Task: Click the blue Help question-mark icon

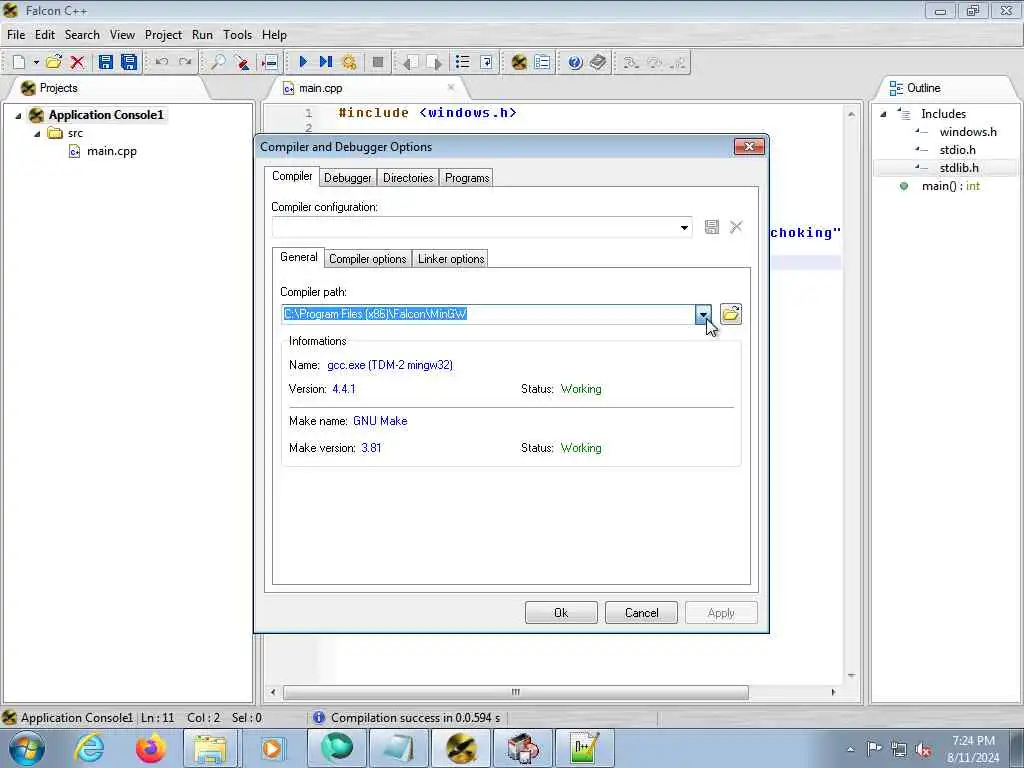Action: click(x=575, y=62)
